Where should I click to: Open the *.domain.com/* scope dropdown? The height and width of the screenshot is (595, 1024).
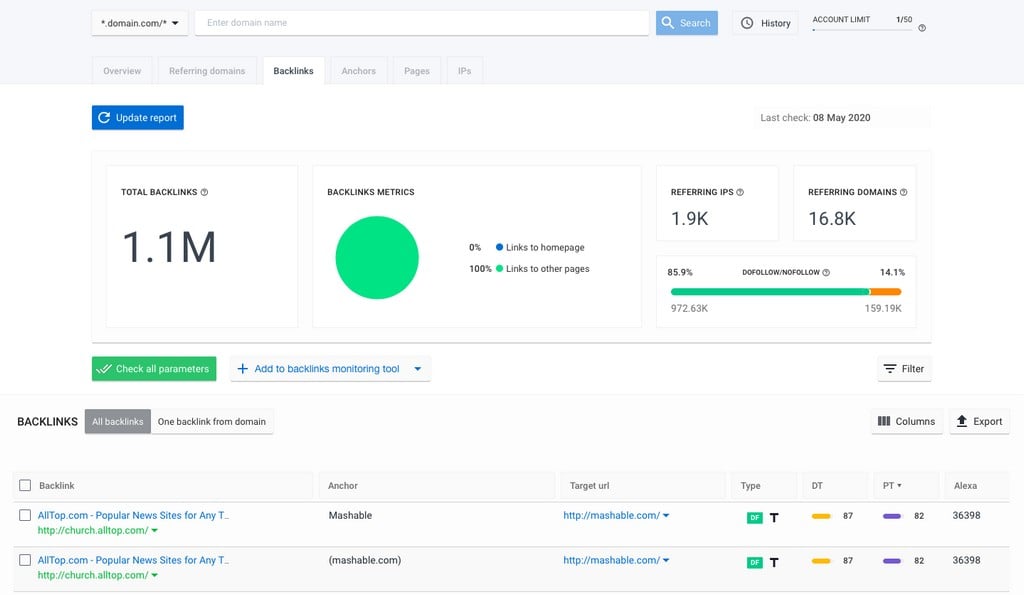click(x=138, y=22)
